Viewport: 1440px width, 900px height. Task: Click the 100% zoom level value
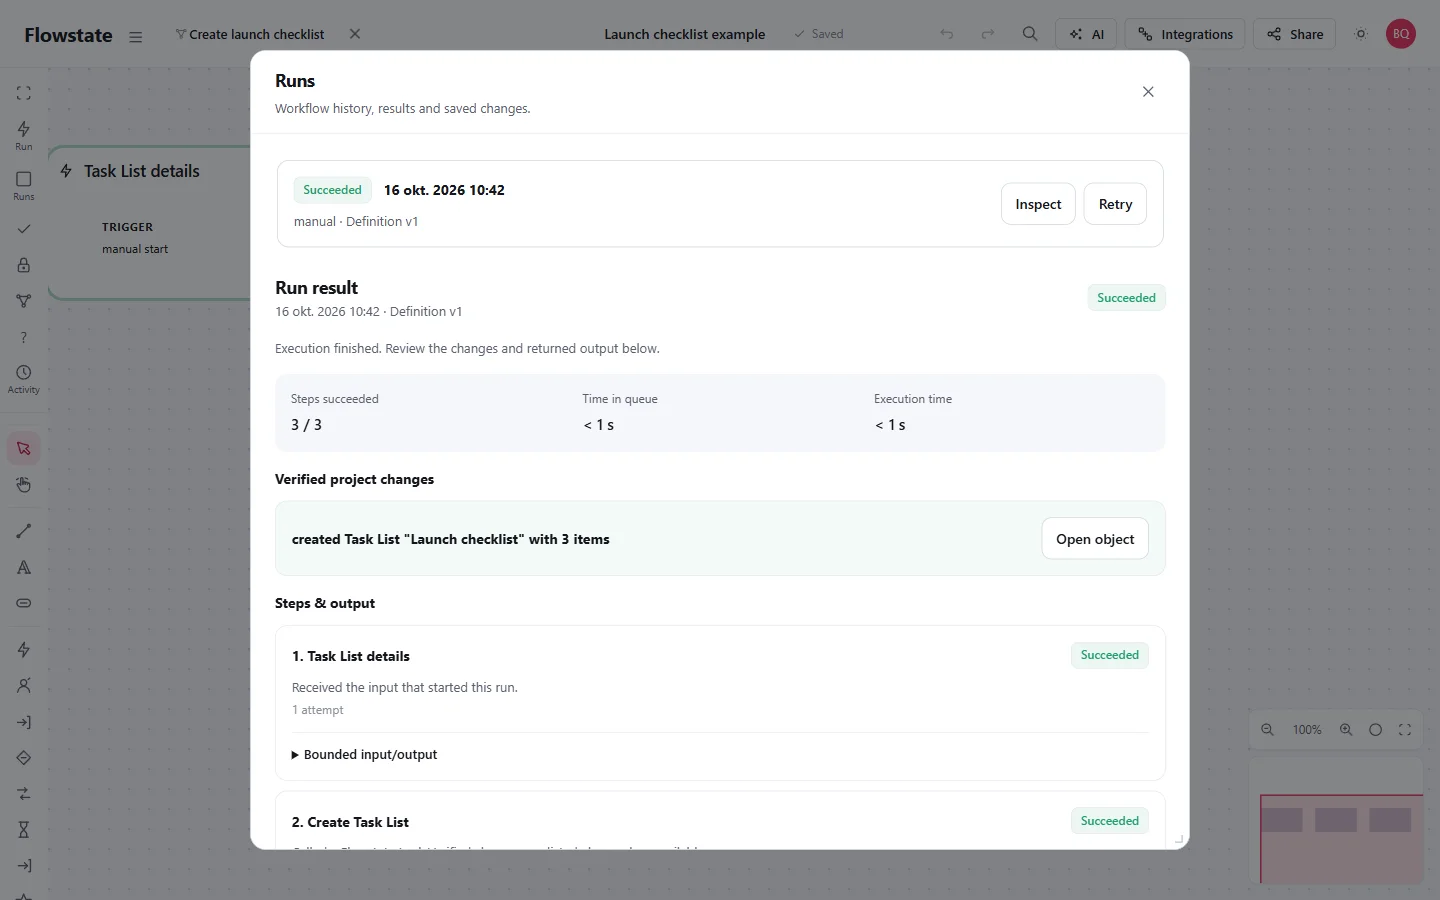point(1307,730)
